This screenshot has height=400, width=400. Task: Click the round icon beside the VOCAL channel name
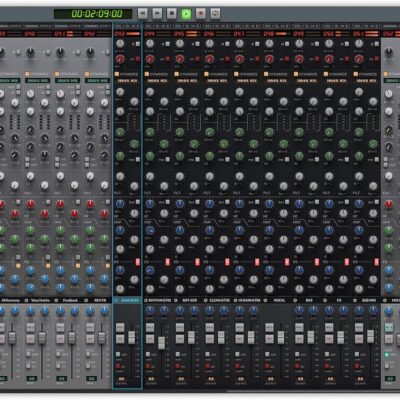pos(265,300)
